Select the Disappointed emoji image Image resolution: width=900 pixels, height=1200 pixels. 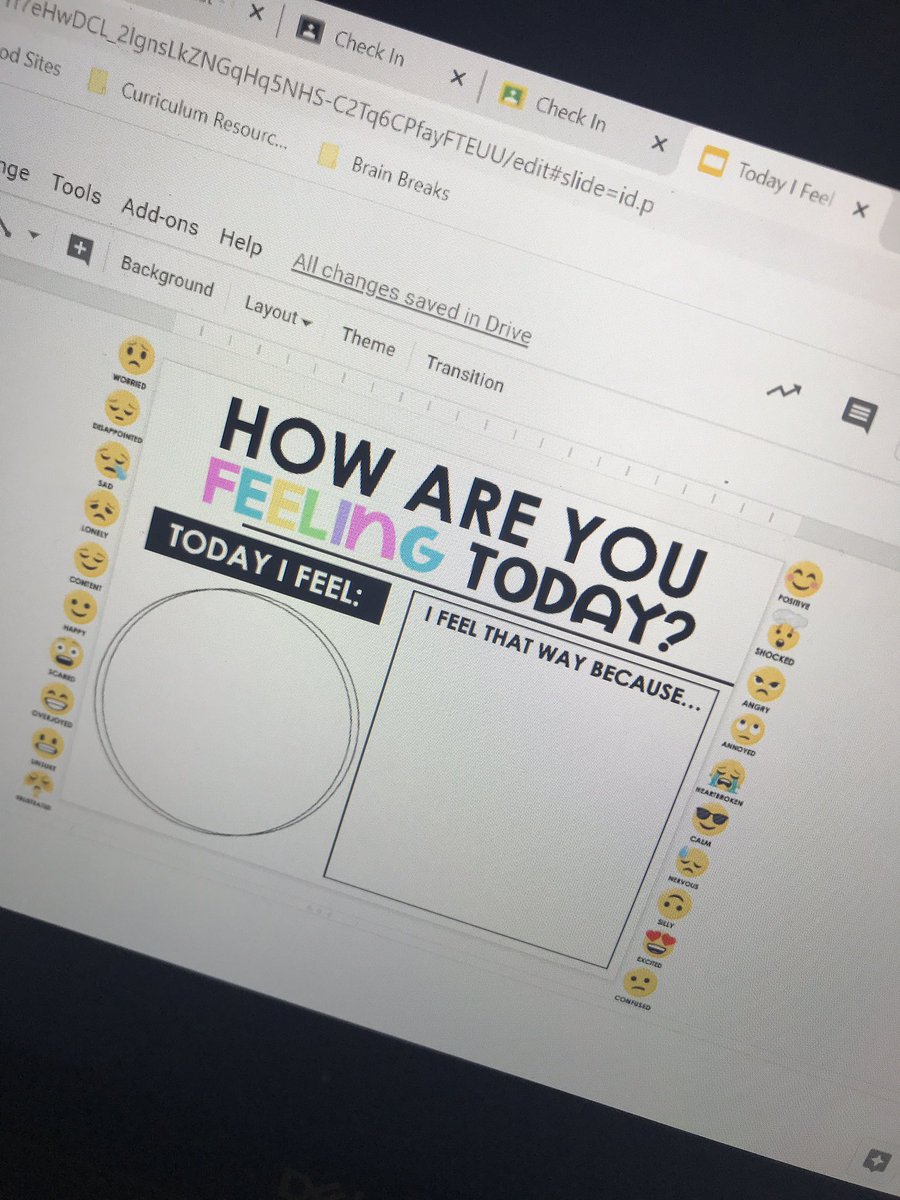point(122,408)
